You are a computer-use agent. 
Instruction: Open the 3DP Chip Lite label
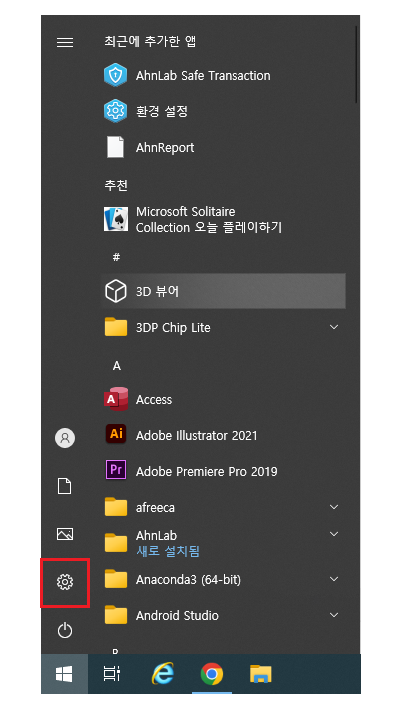[173, 327]
